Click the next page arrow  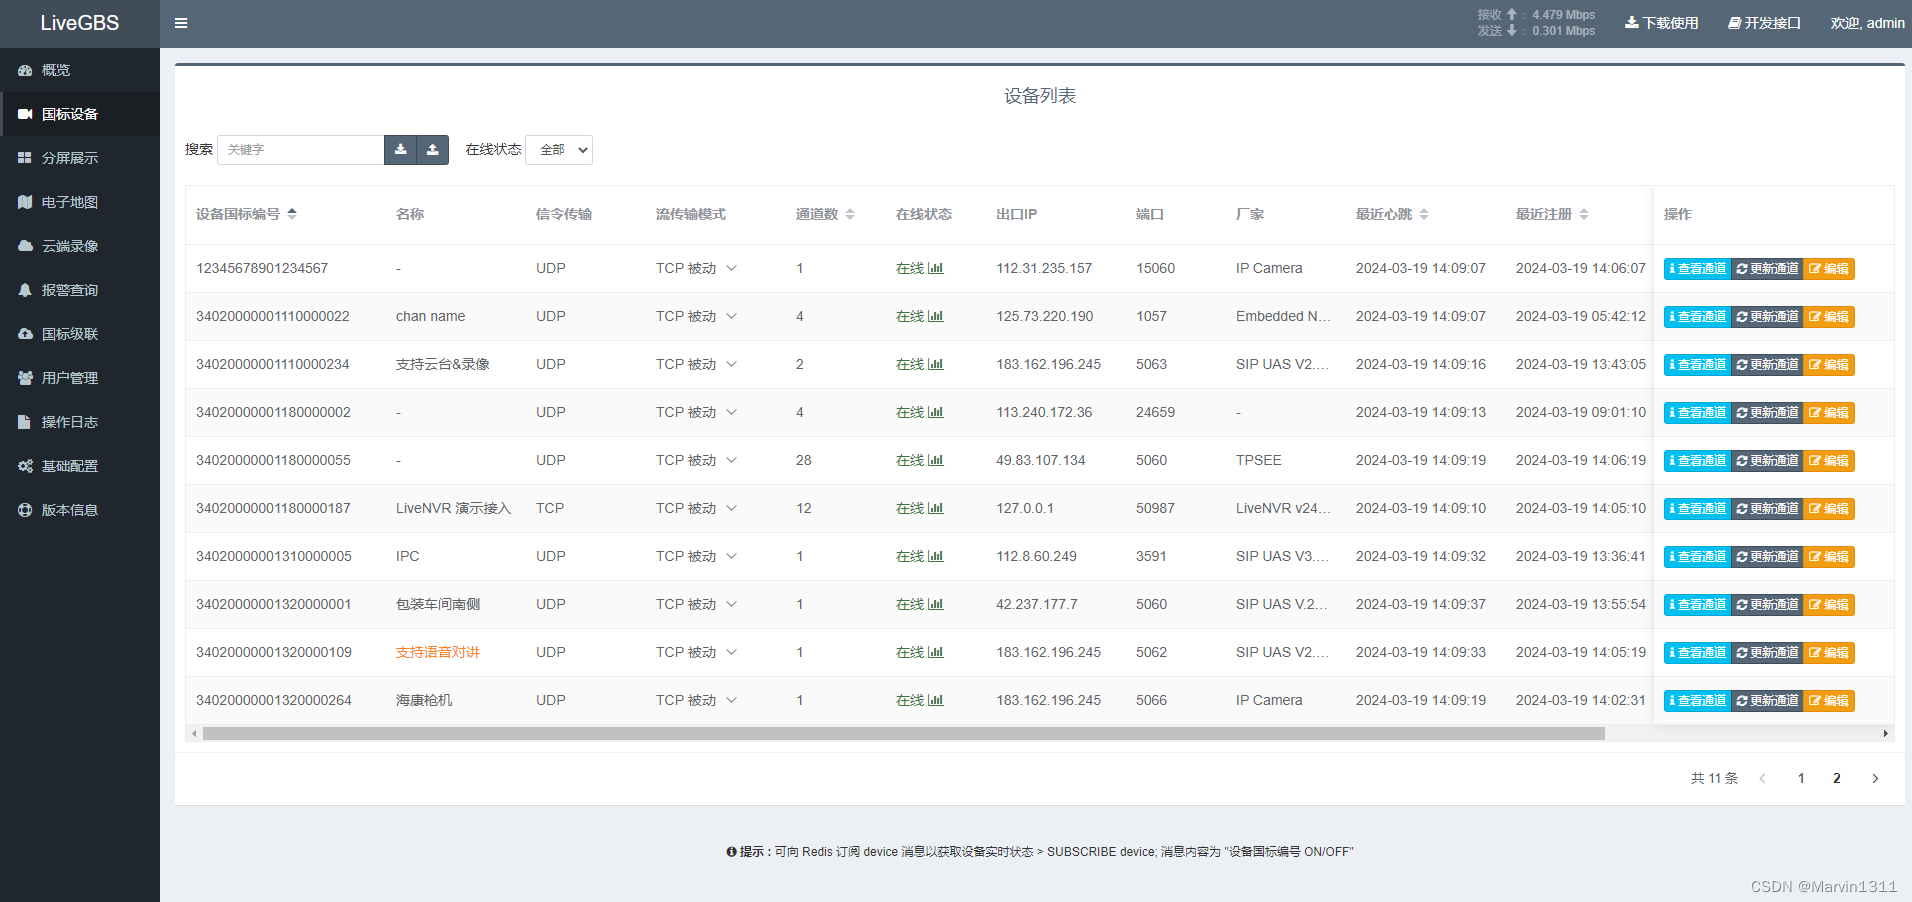[1875, 778]
